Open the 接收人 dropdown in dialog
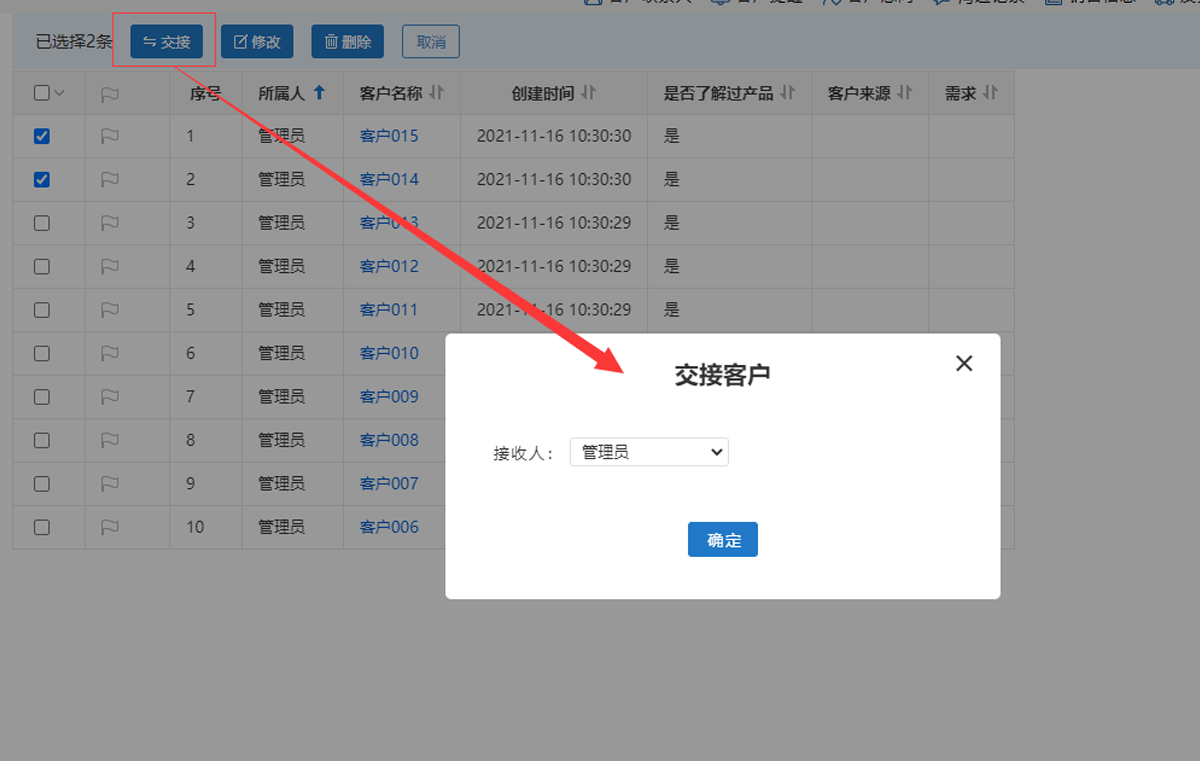Screen dimensions: 1200x761 pos(649,452)
